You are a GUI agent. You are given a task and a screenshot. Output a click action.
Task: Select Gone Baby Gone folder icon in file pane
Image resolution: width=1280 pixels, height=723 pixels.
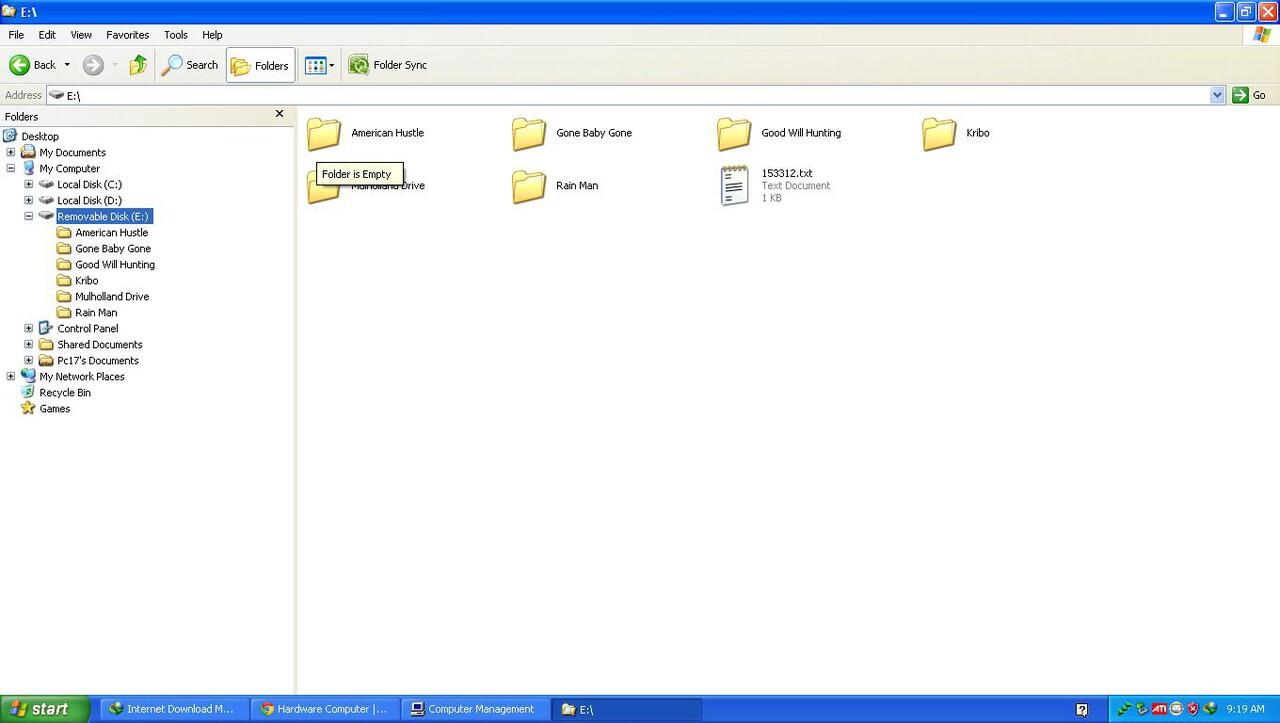click(529, 133)
